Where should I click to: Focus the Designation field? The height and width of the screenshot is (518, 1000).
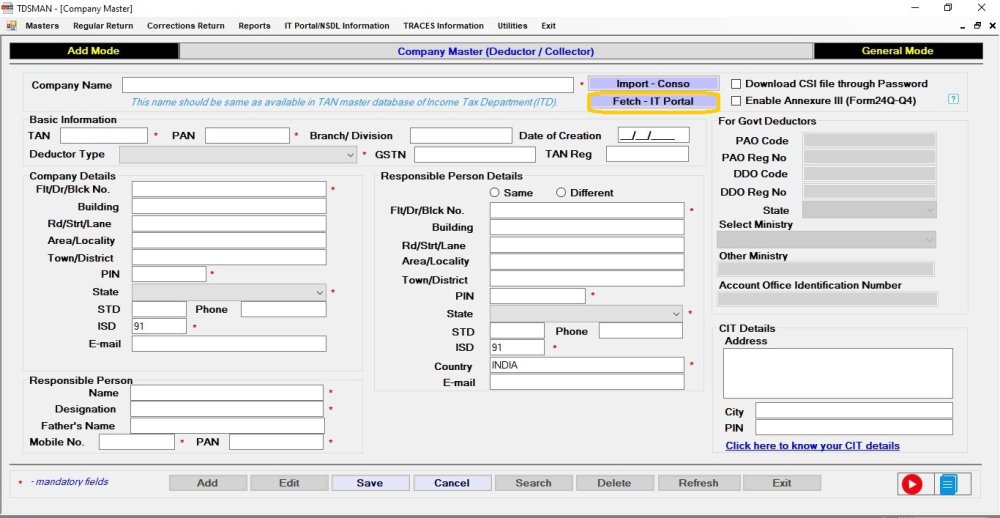point(227,409)
